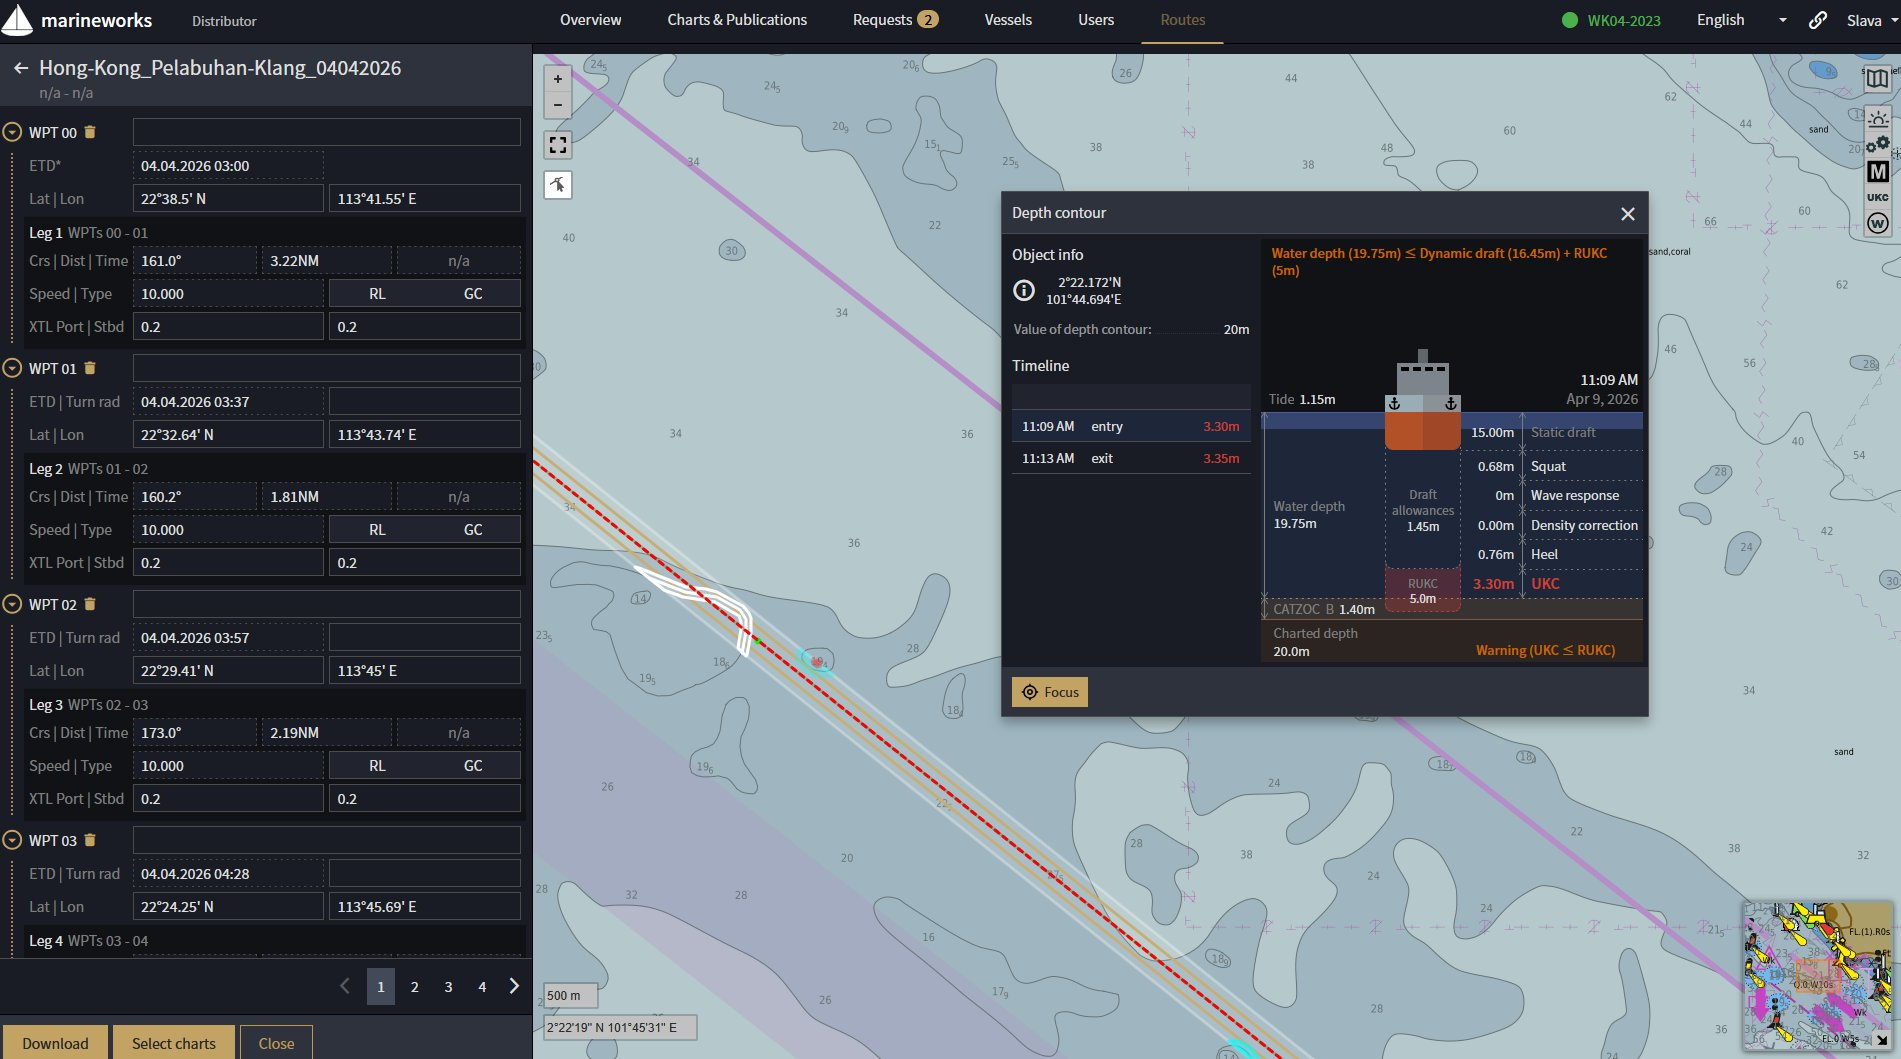
Task: Click the Close route button
Action: tap(276, 1043)
